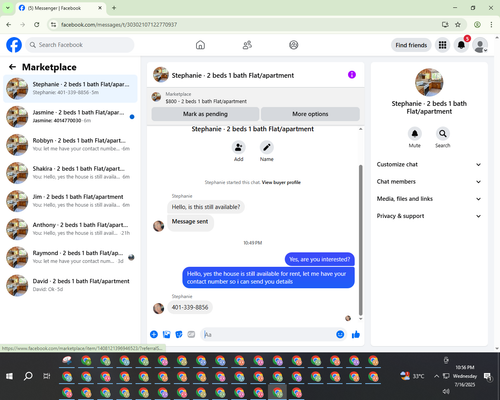Screen dimensions: 500x400
Task: Open the account profile menu
Action: coord(480,45)
